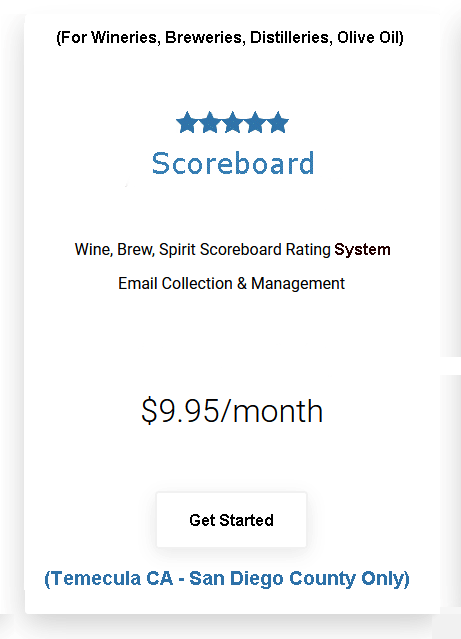Viewport: 461px width, 639px height.
Task: Click the blue Scoreboard plan title
Action: [x=233, y=163]
